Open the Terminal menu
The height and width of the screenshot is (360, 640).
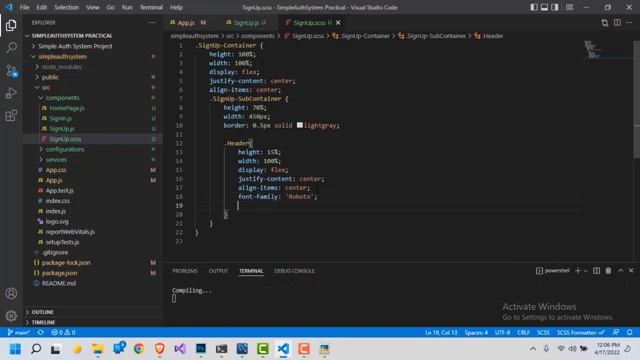(x=151, y=7)
